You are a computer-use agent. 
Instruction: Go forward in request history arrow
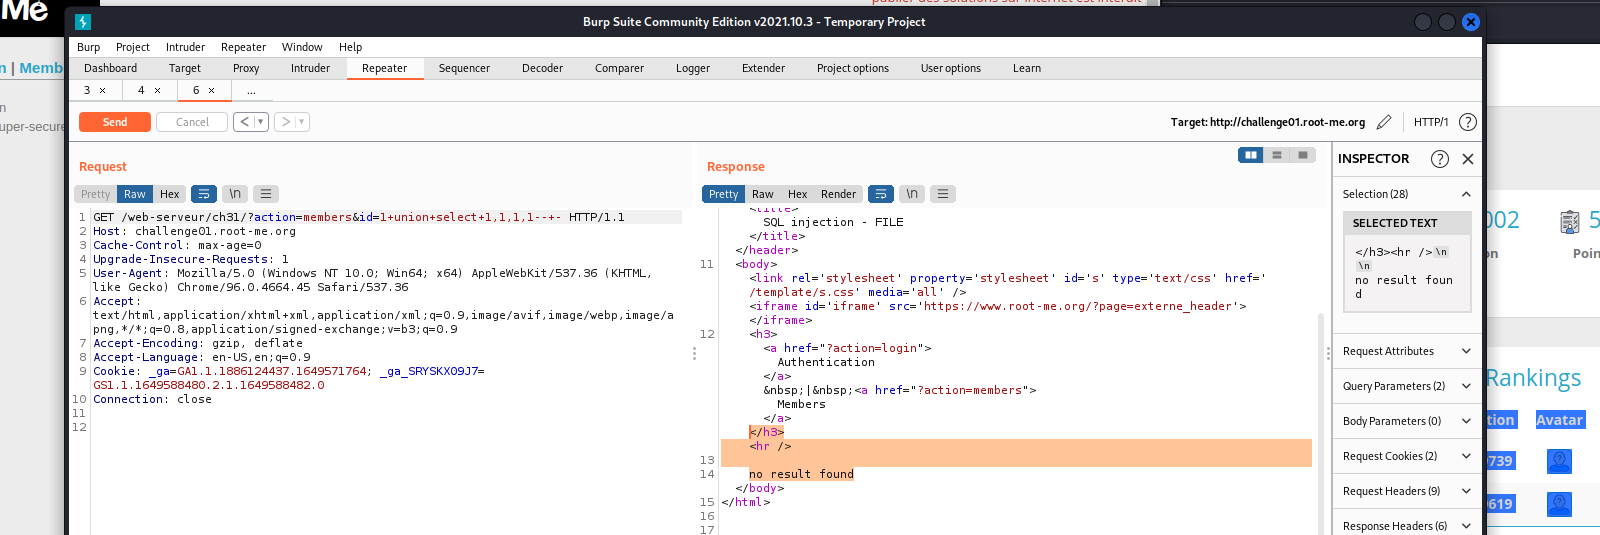(x=286, y=122)
